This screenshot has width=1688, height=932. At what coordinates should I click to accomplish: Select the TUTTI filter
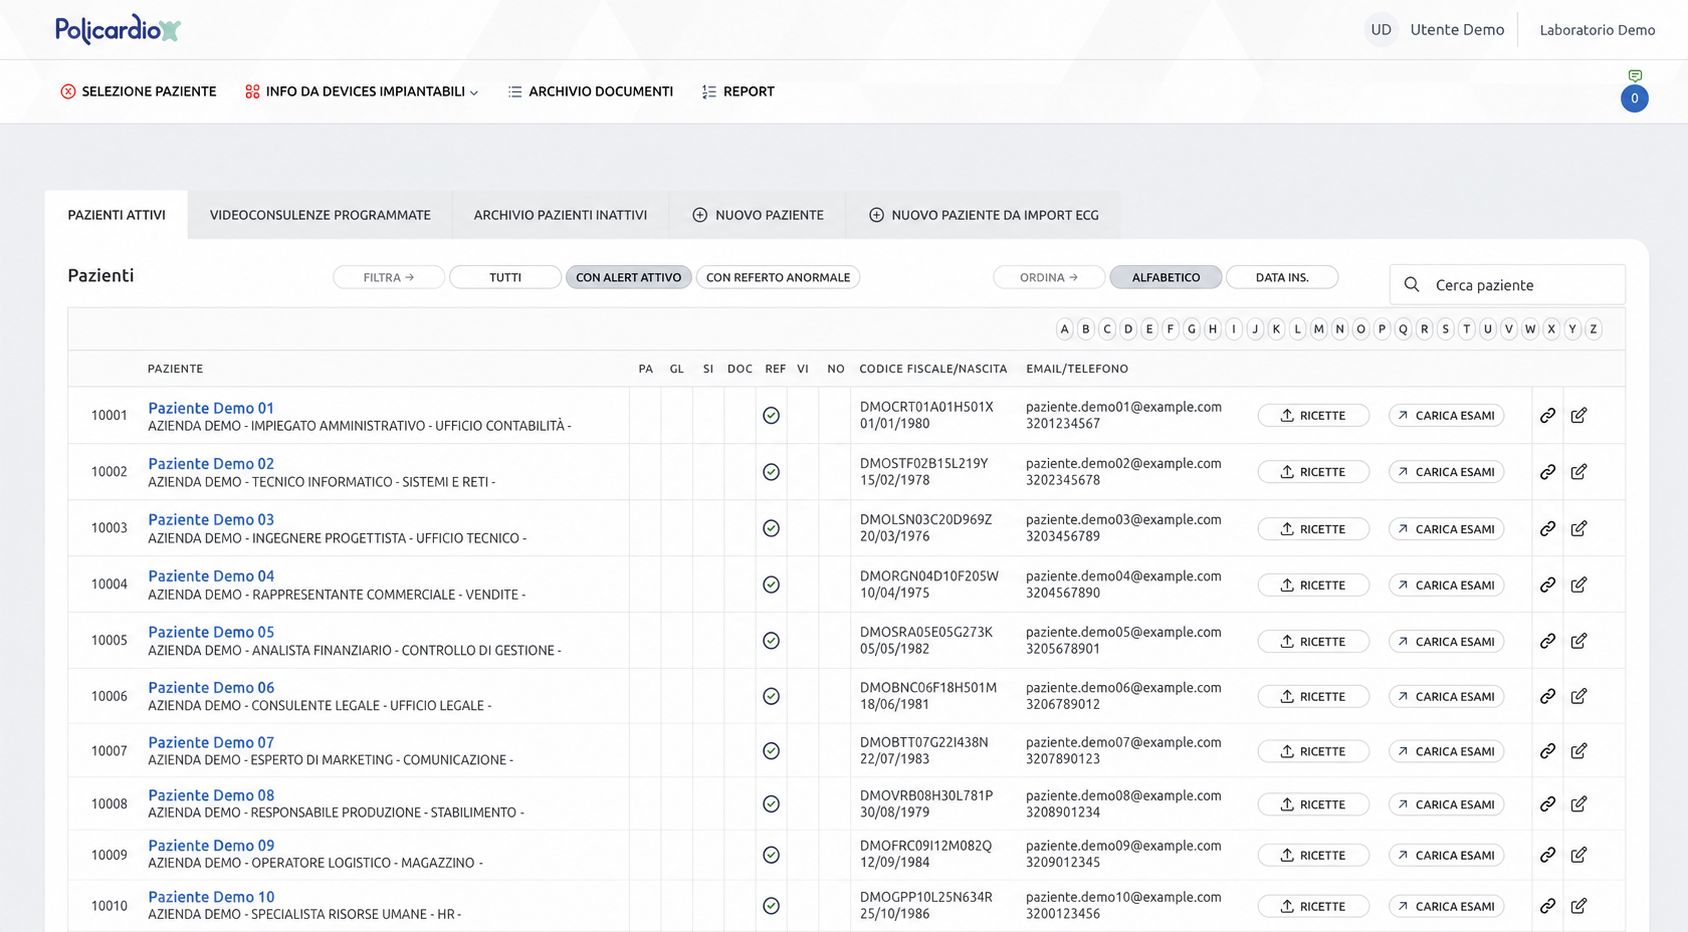(505, 277)
